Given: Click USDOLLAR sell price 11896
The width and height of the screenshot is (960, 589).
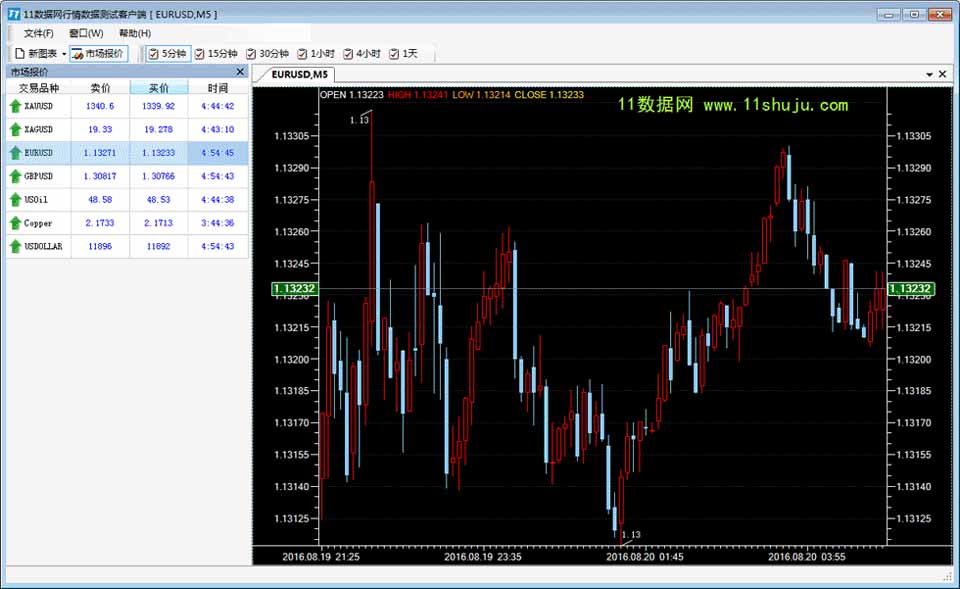Looking at the screenshot, I should tap(100, 246).
